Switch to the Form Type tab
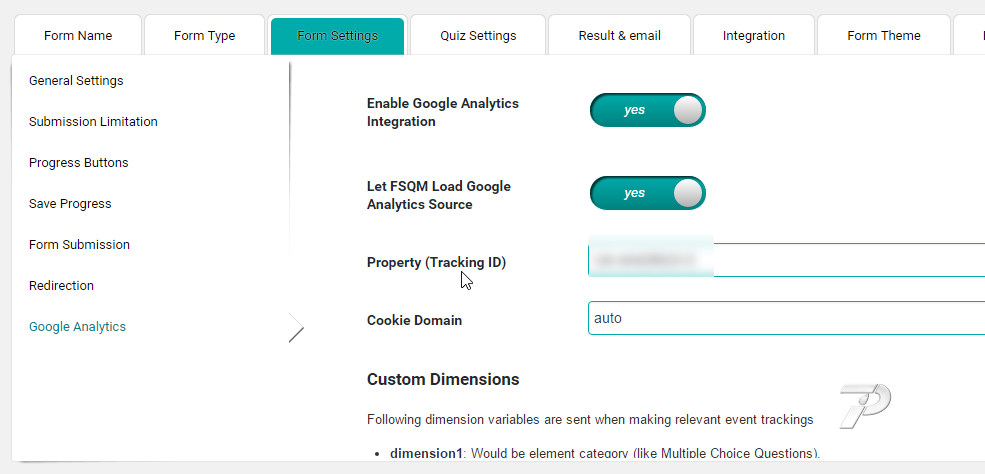Viewport: 985px width, 474px height. pos(205,36)
